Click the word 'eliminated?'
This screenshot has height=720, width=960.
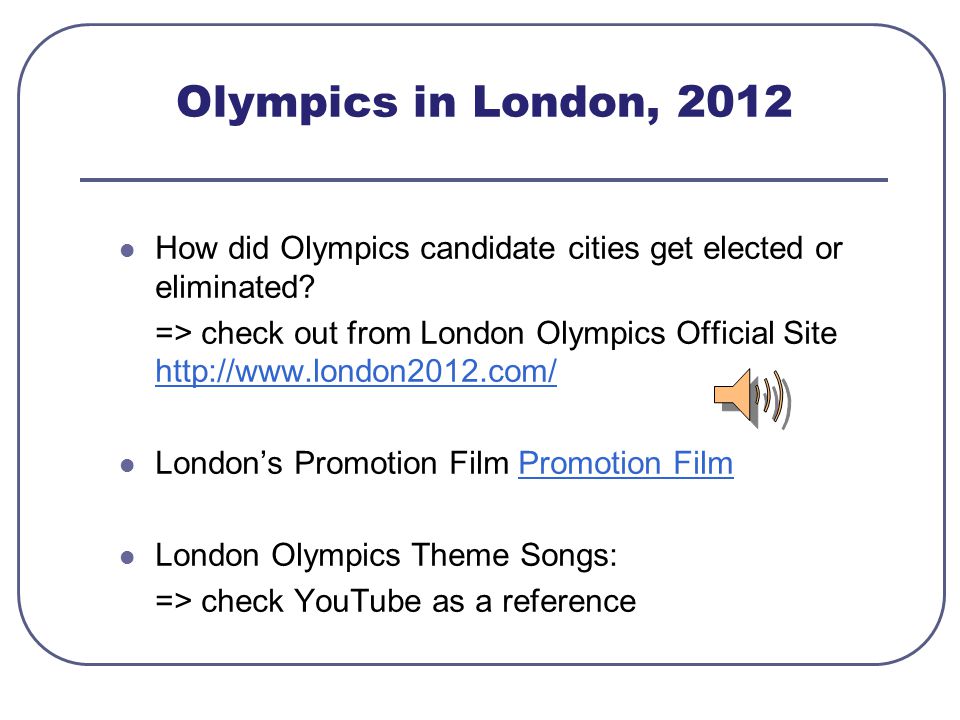coord(235,287)
